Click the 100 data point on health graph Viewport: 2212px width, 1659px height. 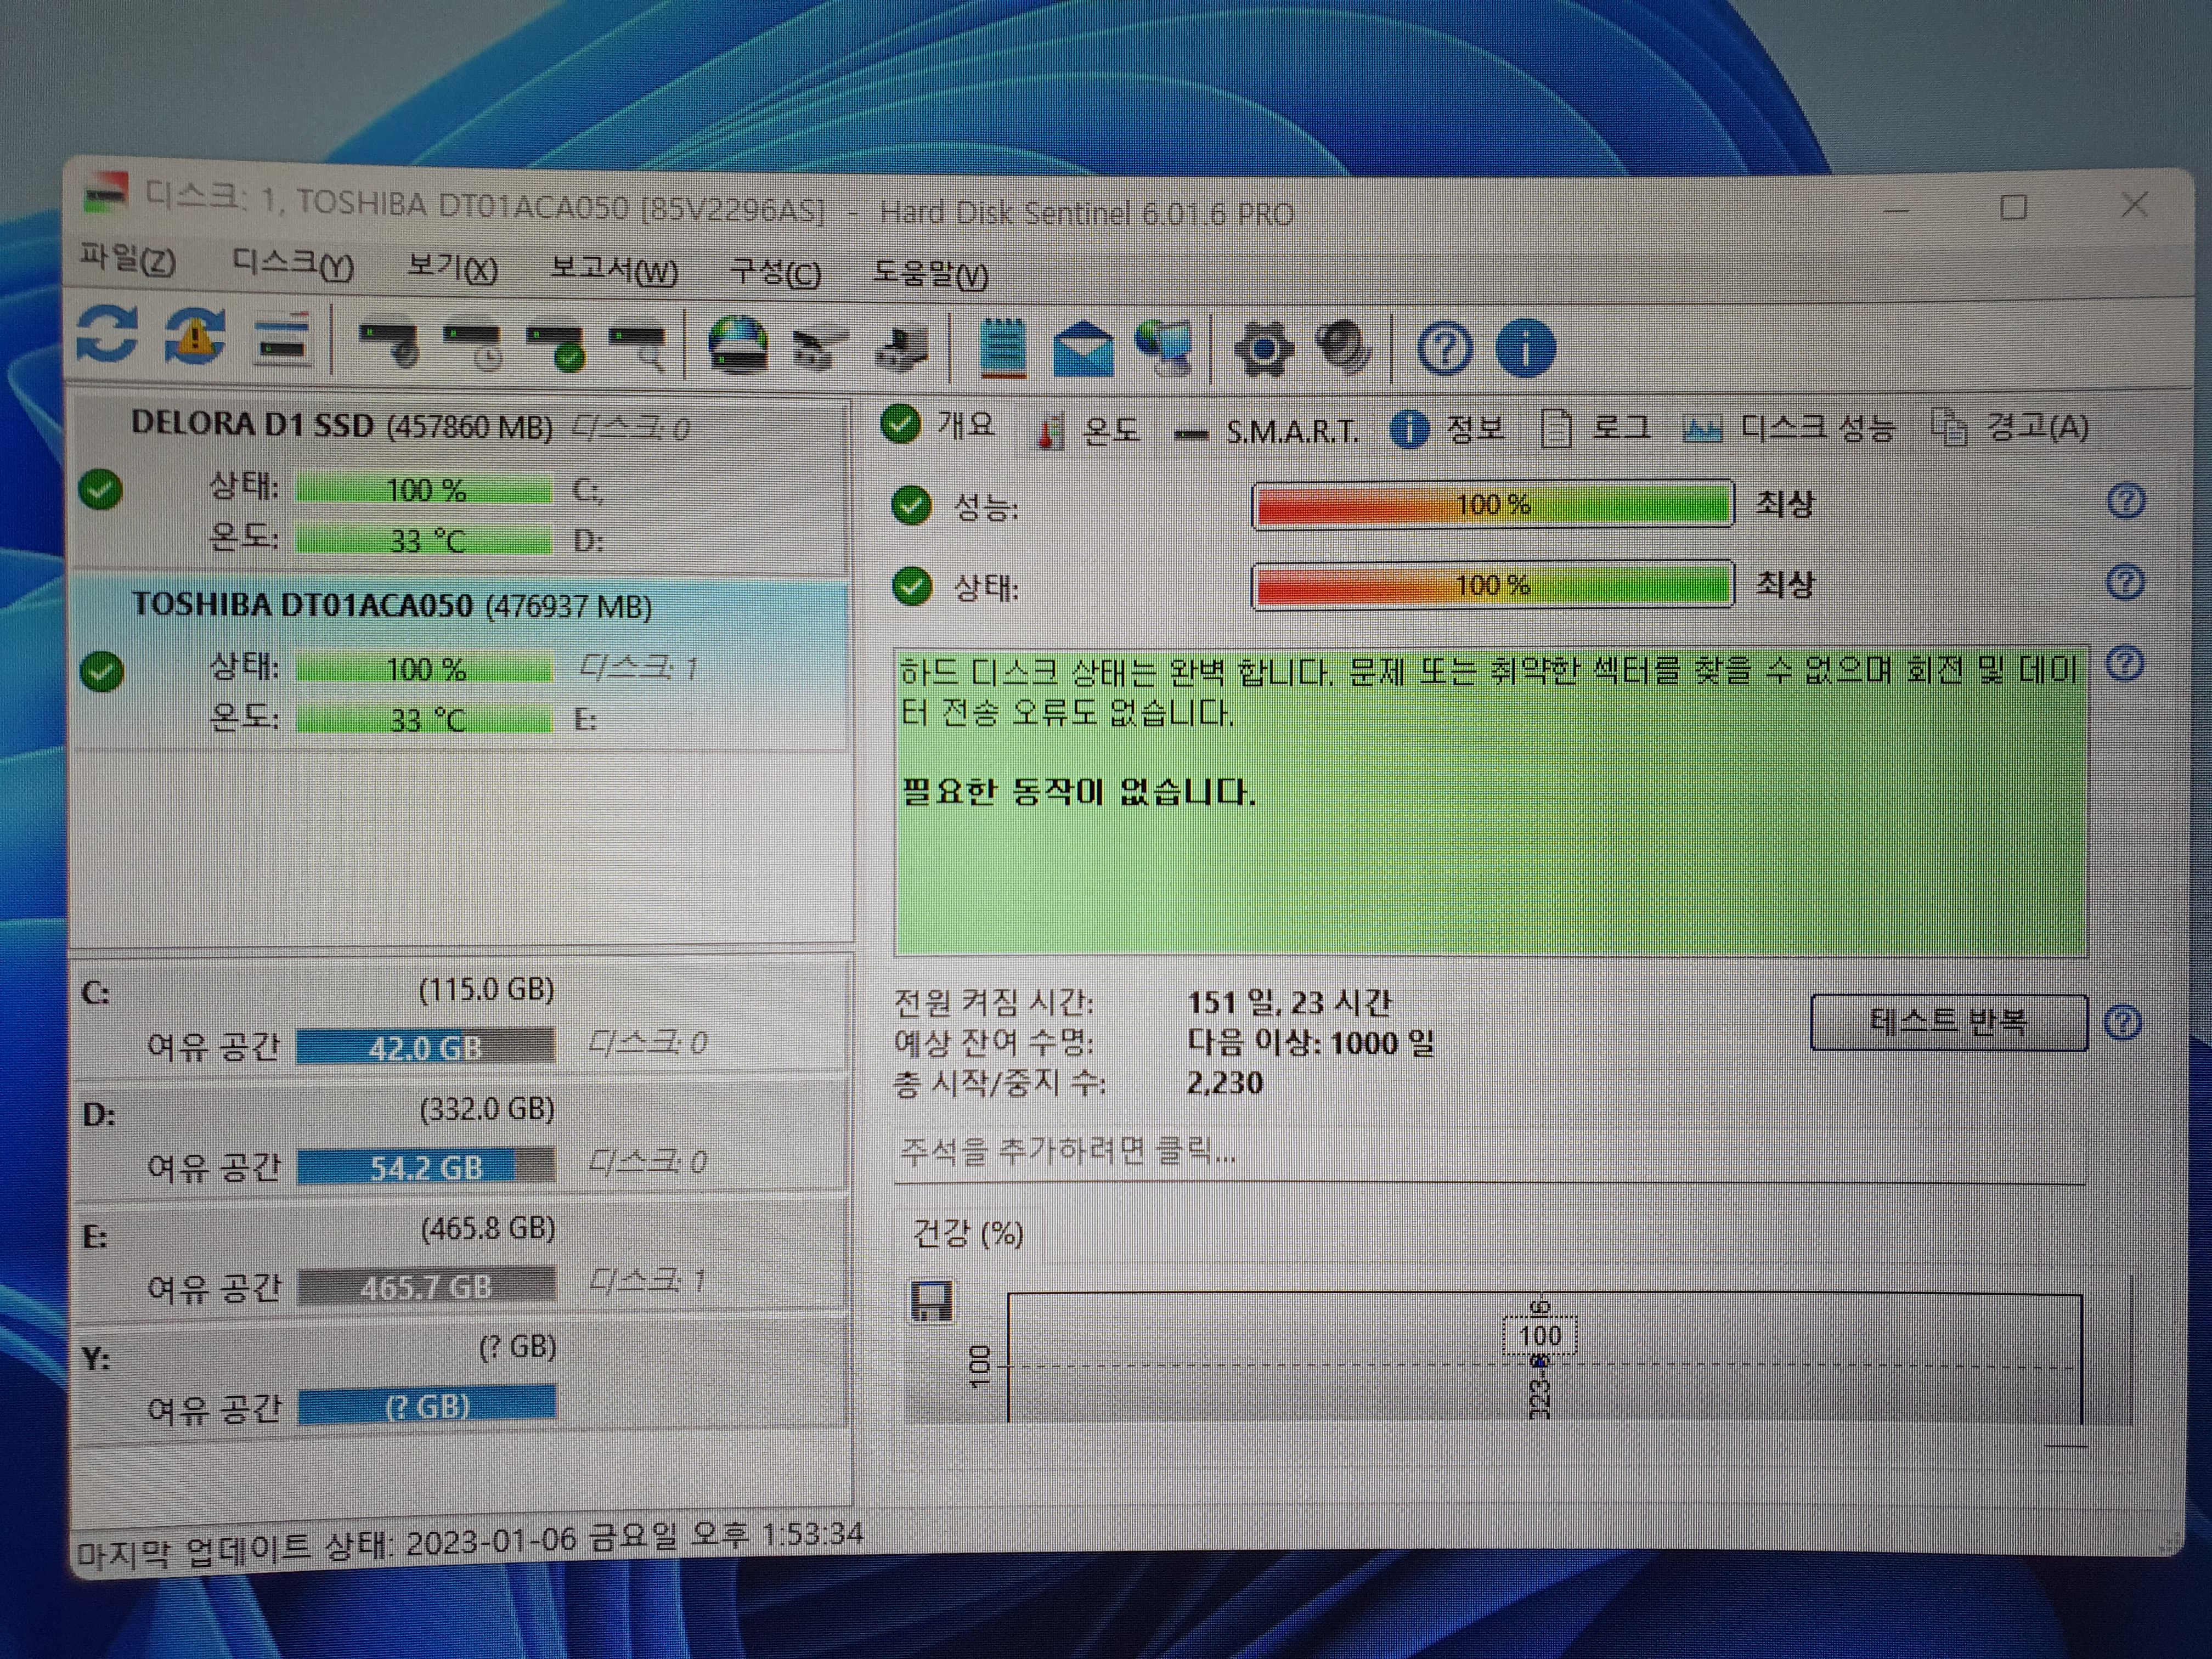point(1540,1336)
